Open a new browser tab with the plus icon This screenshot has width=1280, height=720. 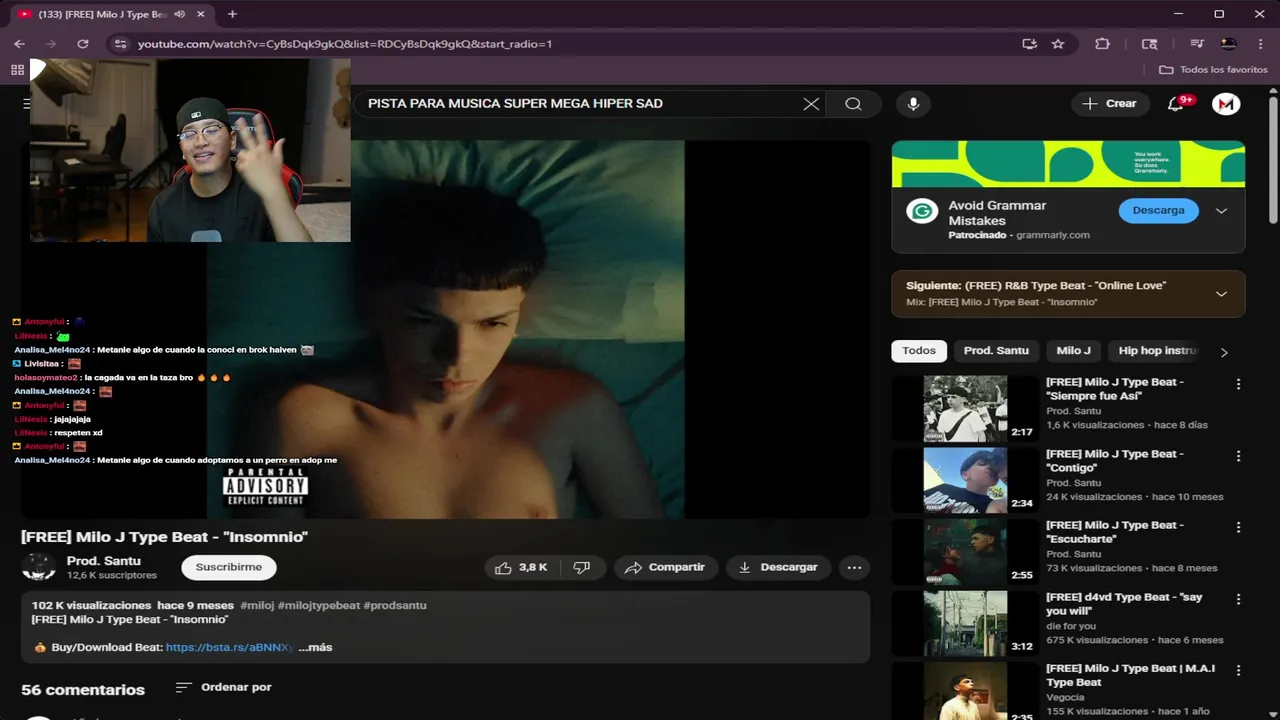coord(232,14)
